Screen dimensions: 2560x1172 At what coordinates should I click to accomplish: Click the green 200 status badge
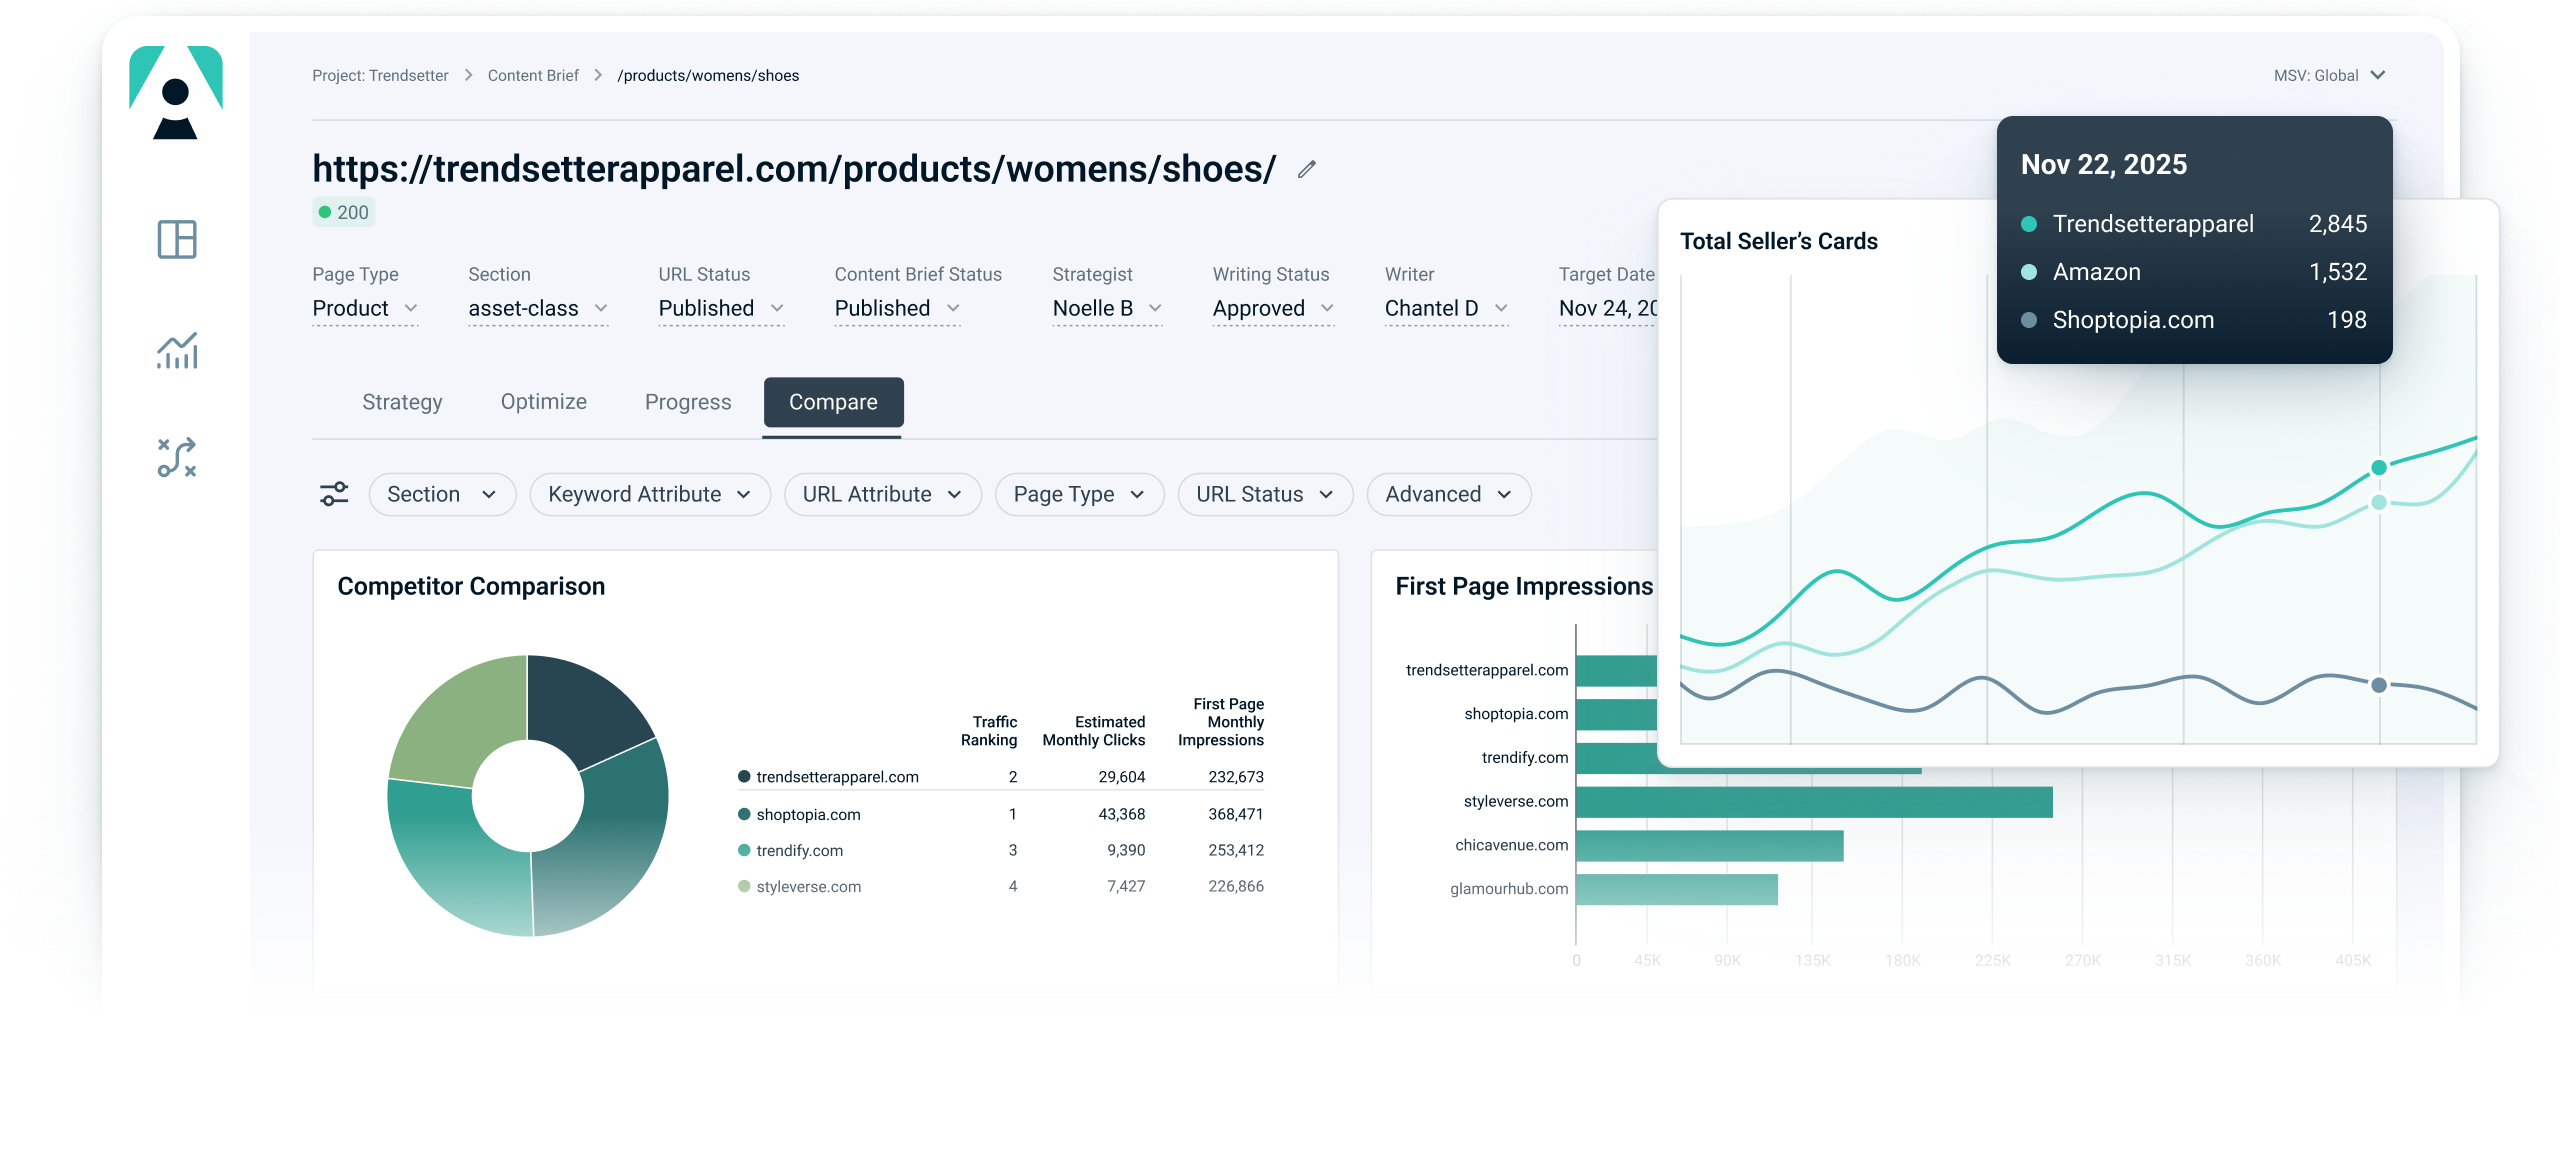point(344,212)
